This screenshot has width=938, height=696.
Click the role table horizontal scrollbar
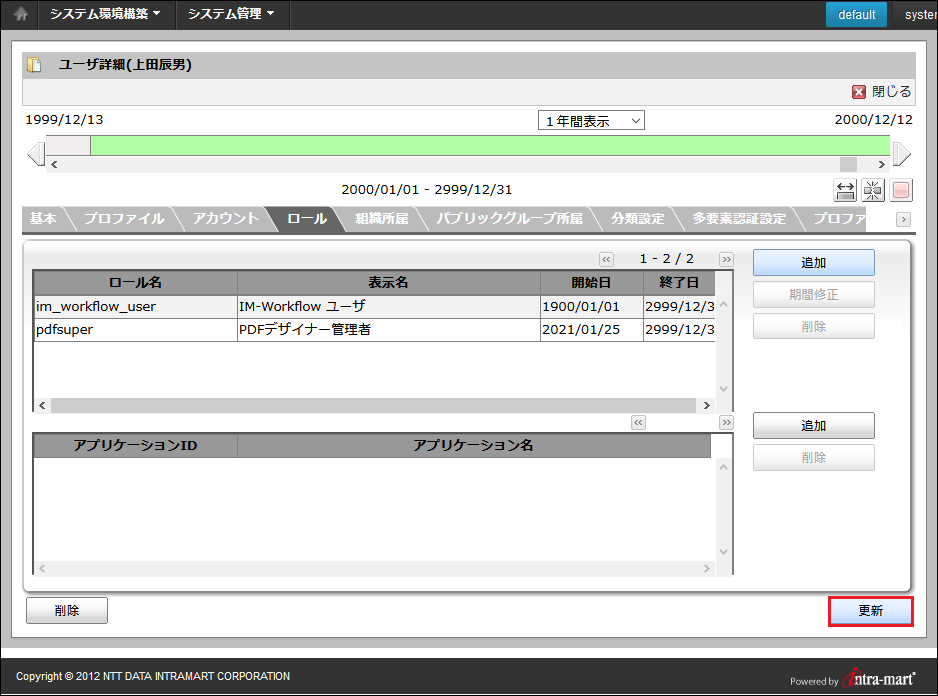click(372, 406)
